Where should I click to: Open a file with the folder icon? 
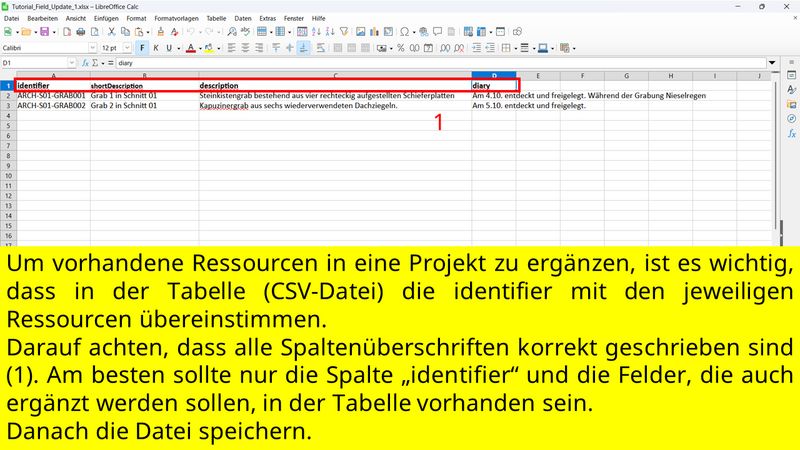point(26,32)
